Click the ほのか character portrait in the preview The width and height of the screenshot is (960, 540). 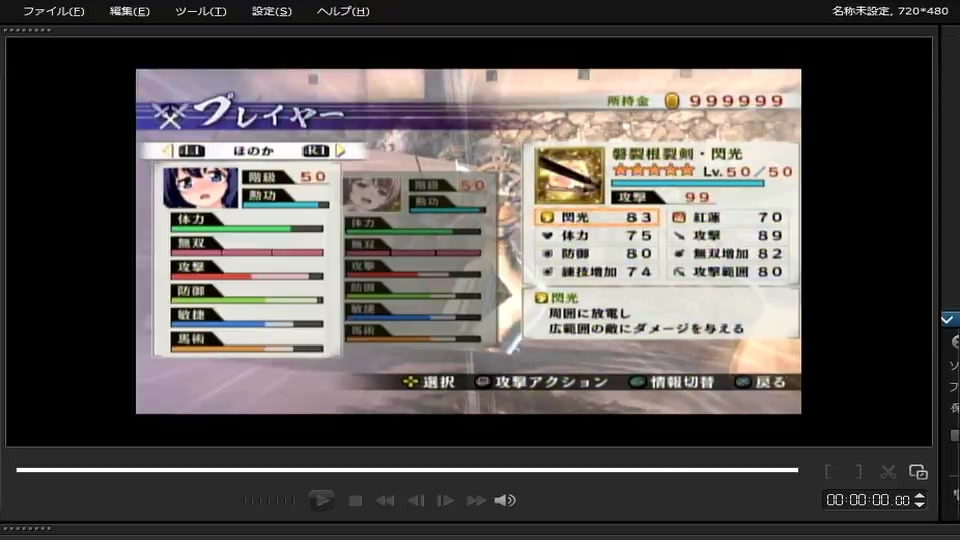200,187
